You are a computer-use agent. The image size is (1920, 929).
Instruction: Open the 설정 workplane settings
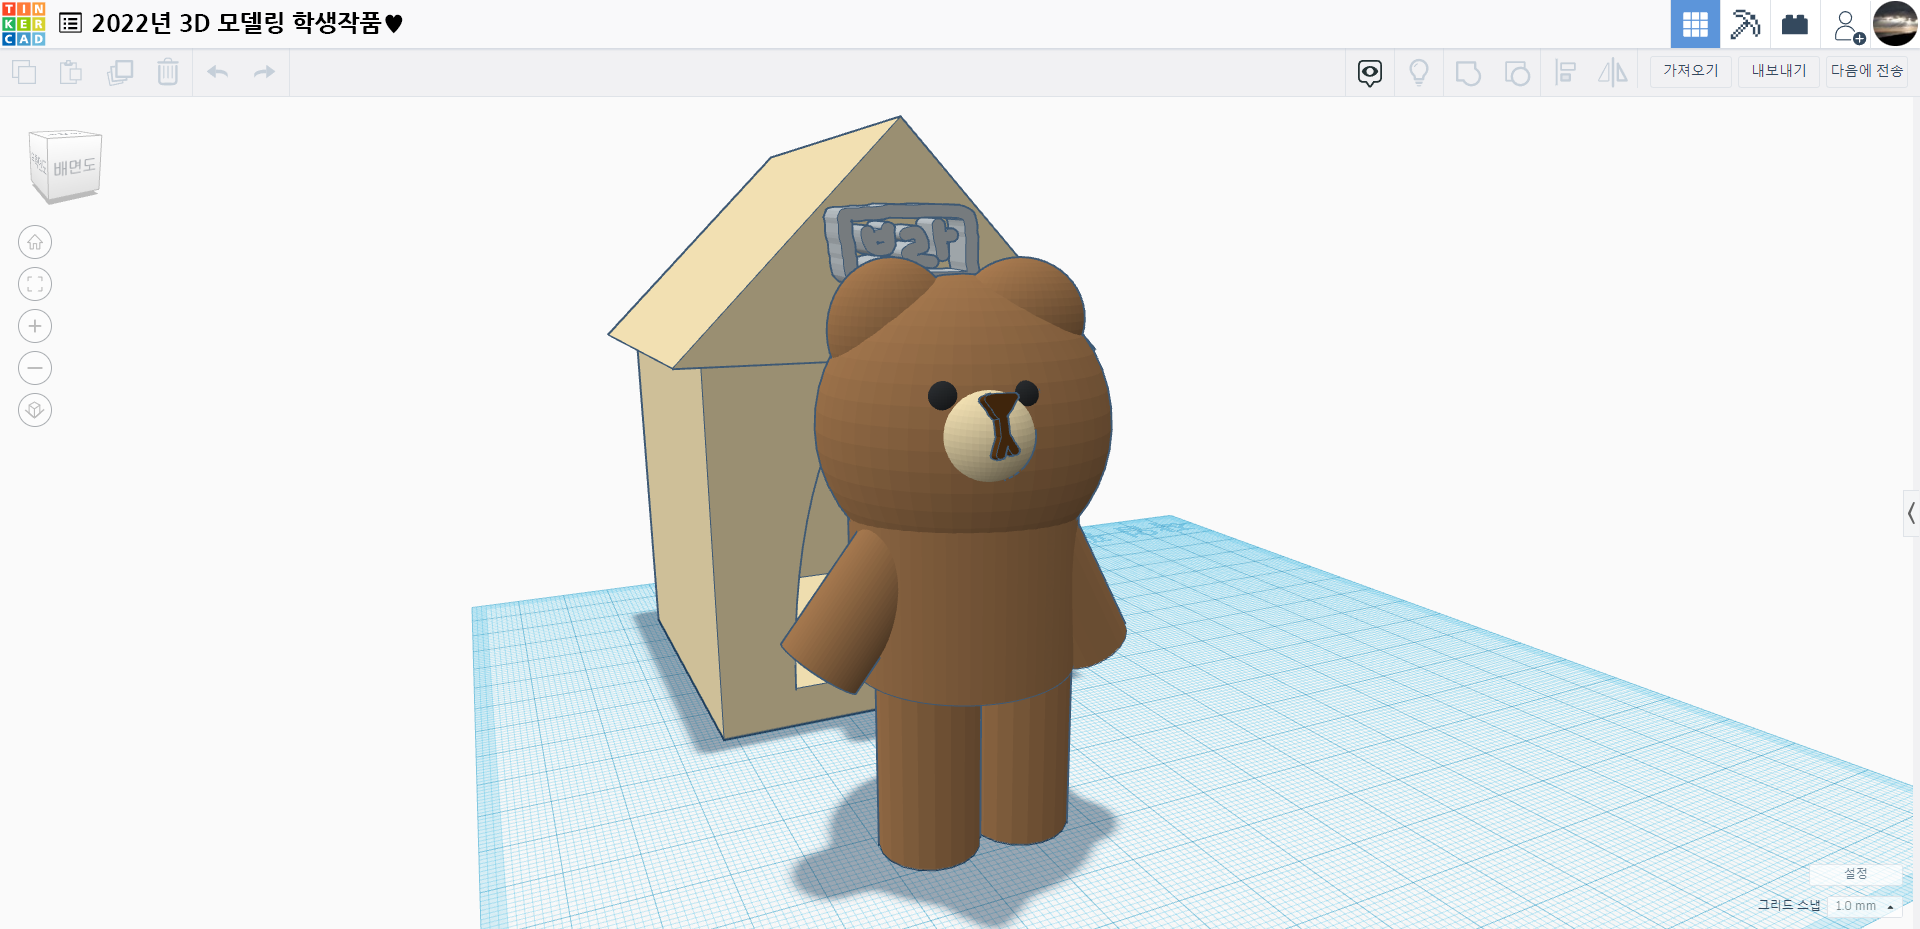(x=1856, y=874)
